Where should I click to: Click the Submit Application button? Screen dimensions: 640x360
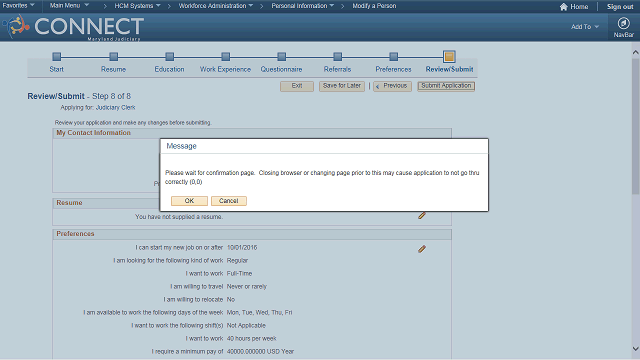(x=446, y=86)
